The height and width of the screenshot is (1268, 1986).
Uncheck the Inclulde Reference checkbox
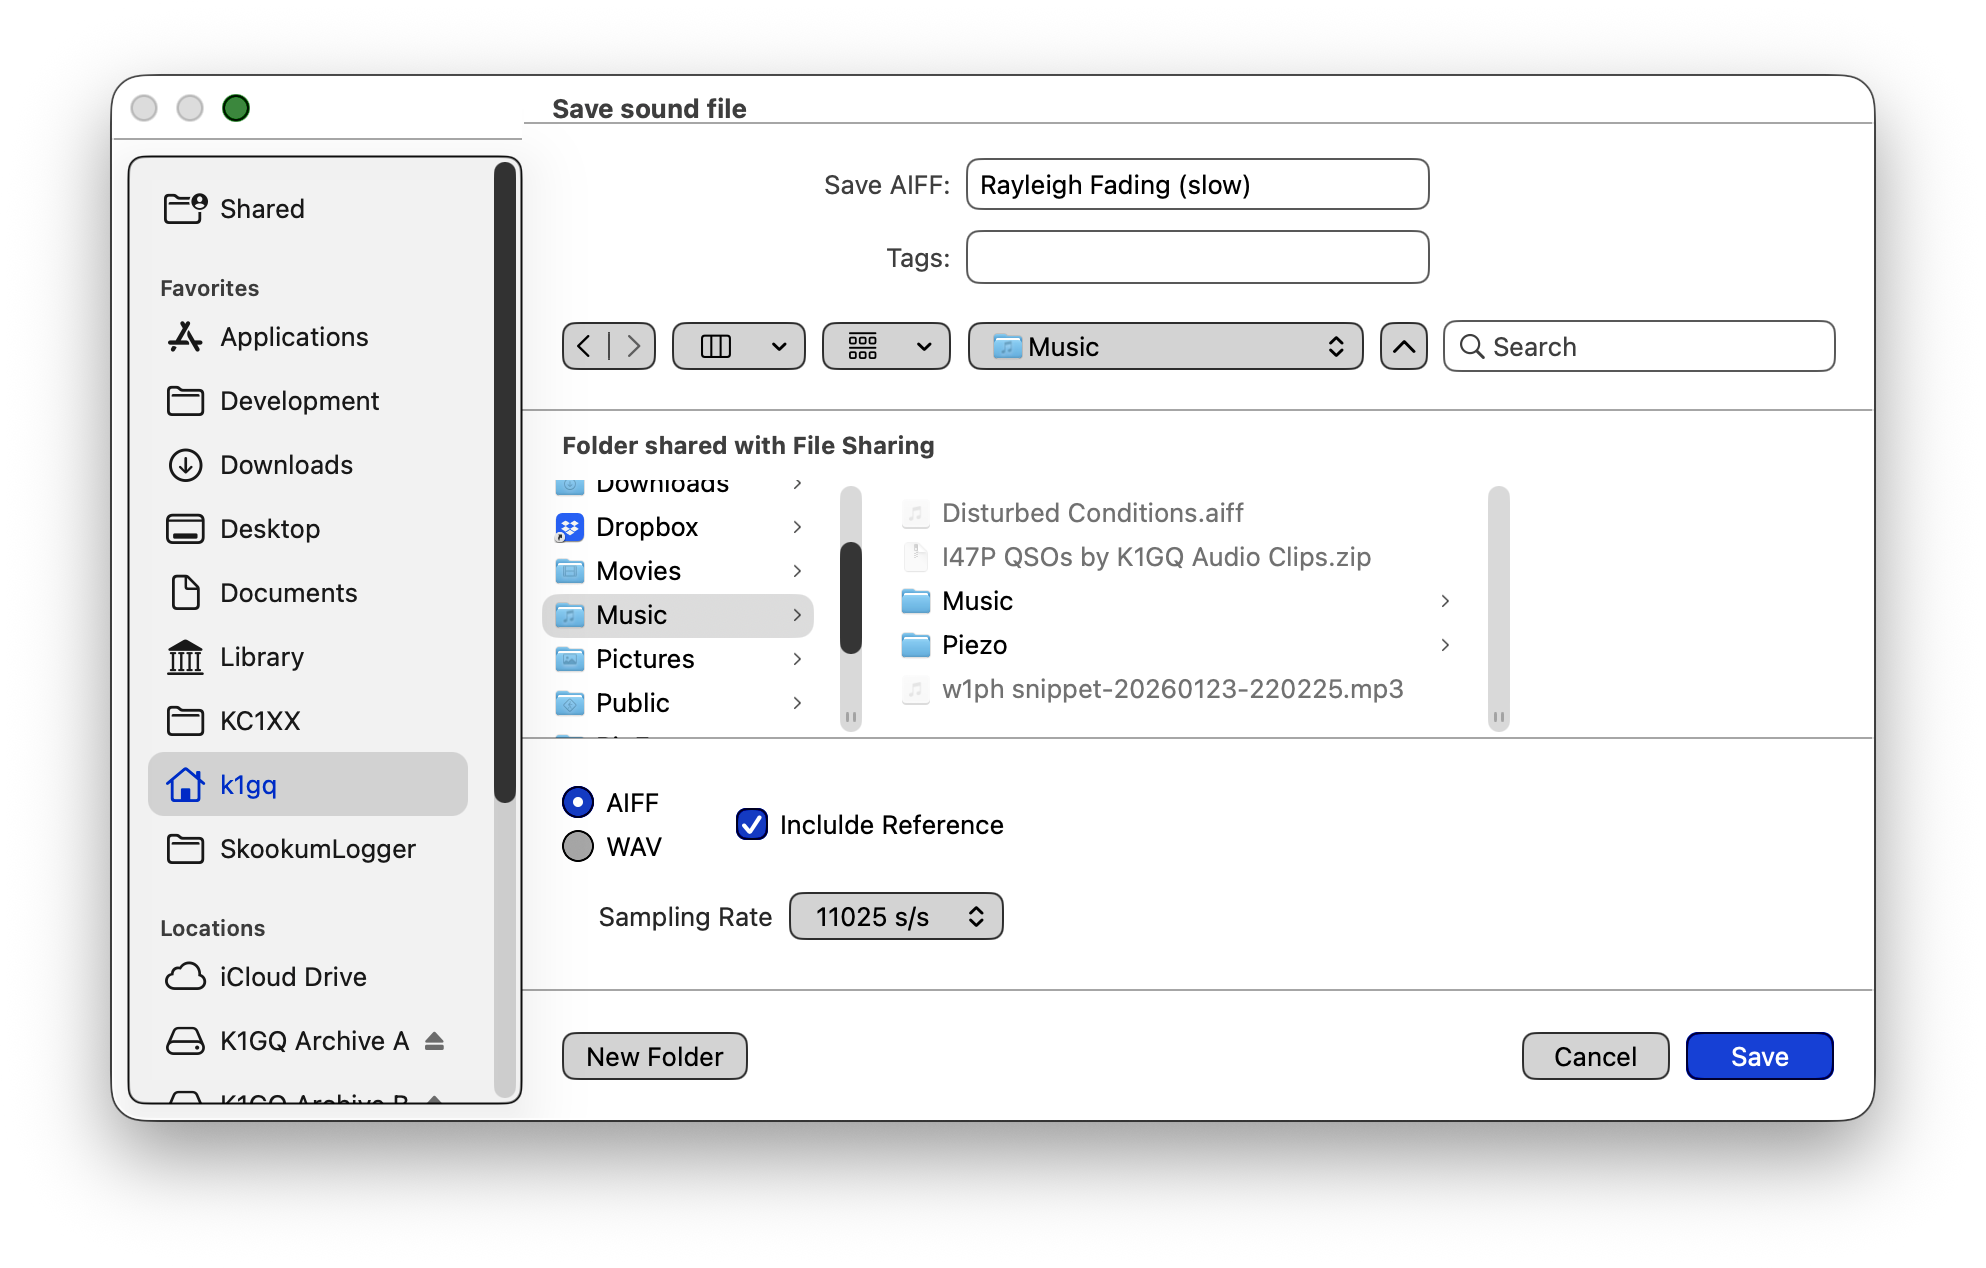pos(752,824)
